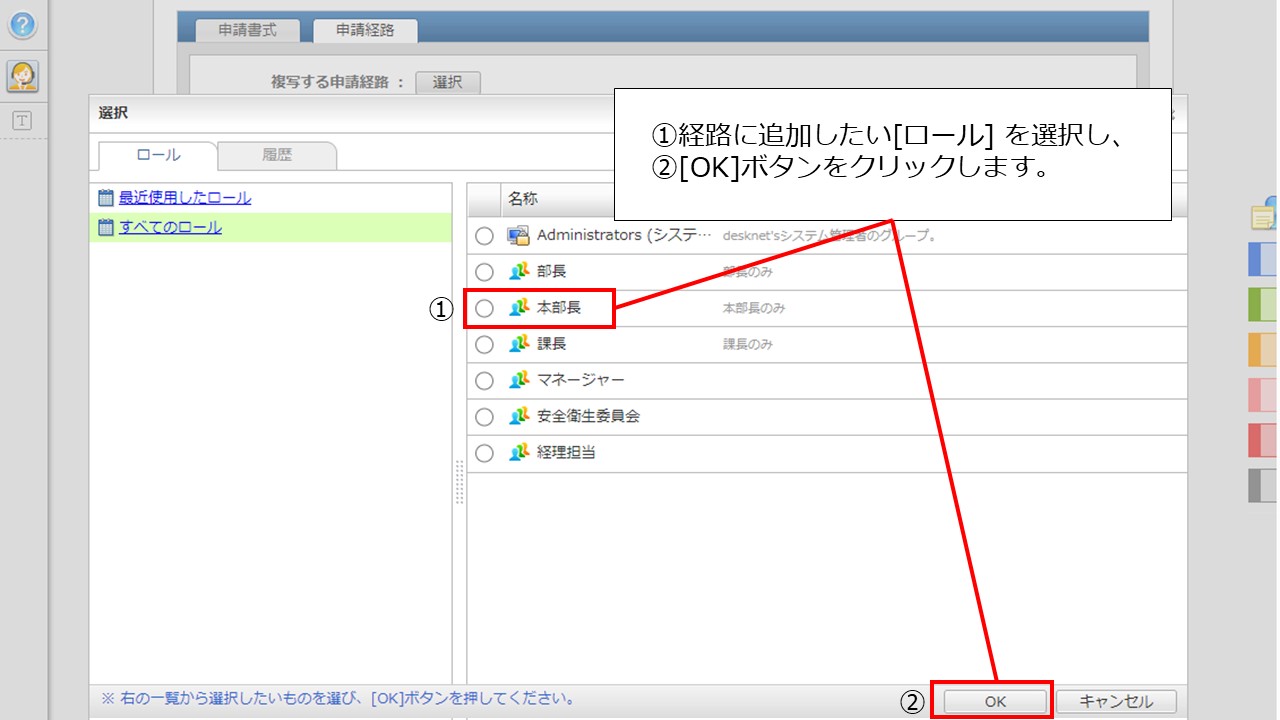Screen dimensions: 1280x720
Task: Click the blue help question mark icon
Action: click(x=23, y=25)
